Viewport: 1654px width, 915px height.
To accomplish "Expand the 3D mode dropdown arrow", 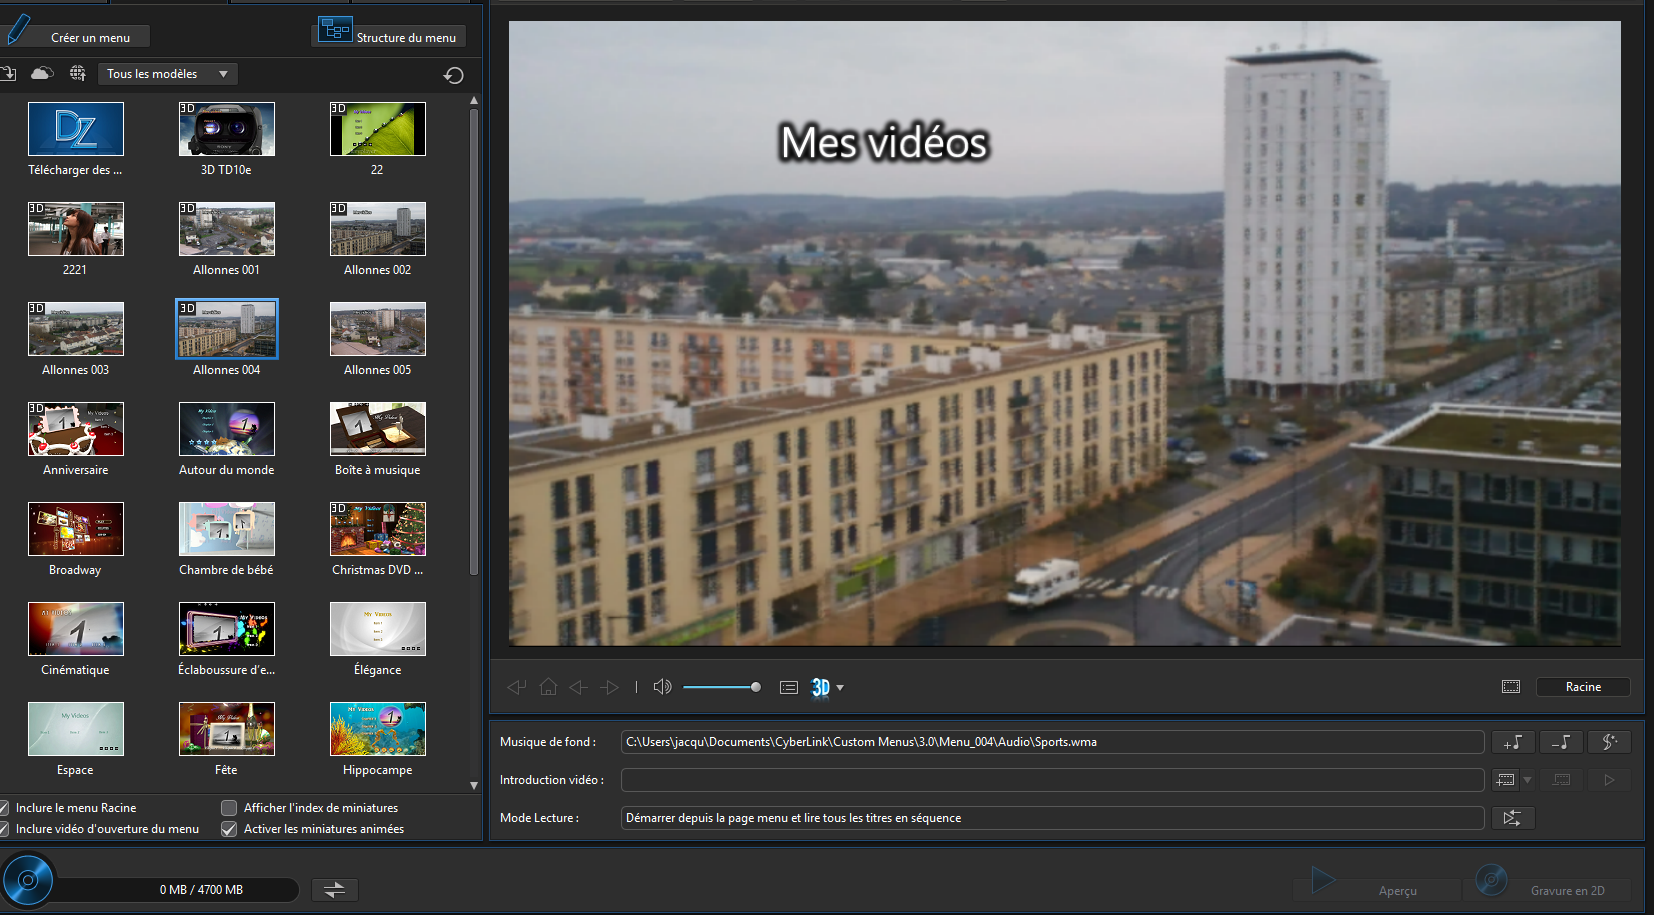I will (840, 688).
